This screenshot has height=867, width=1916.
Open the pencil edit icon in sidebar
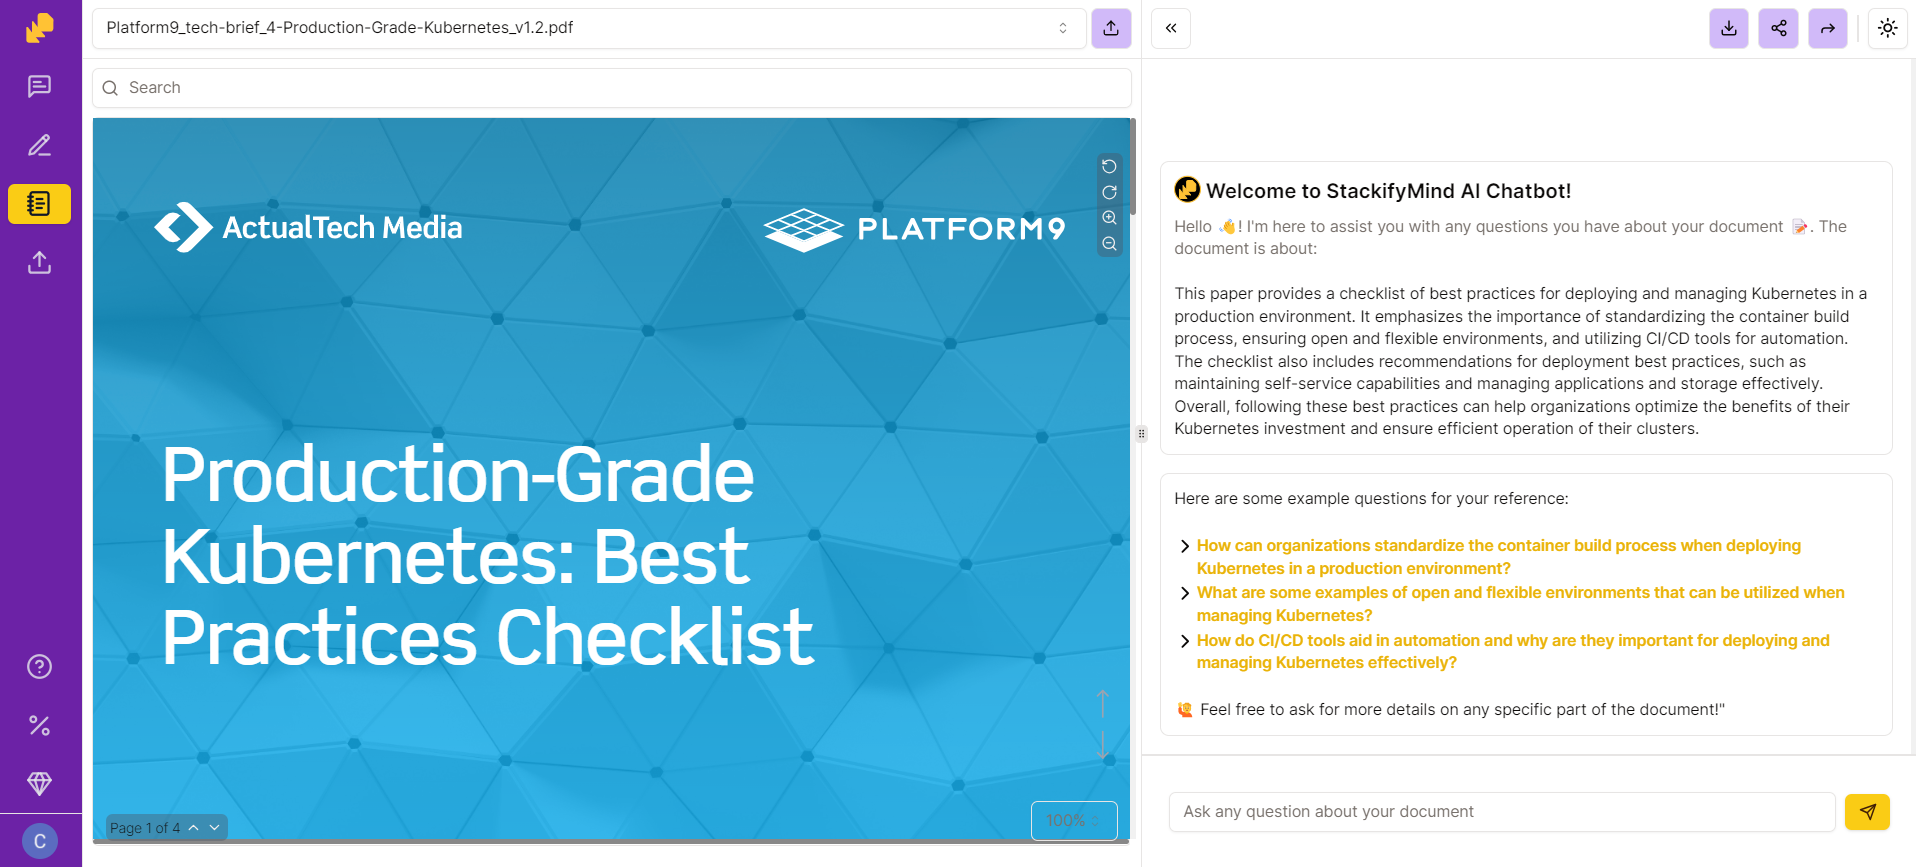(x=39, y=145)
